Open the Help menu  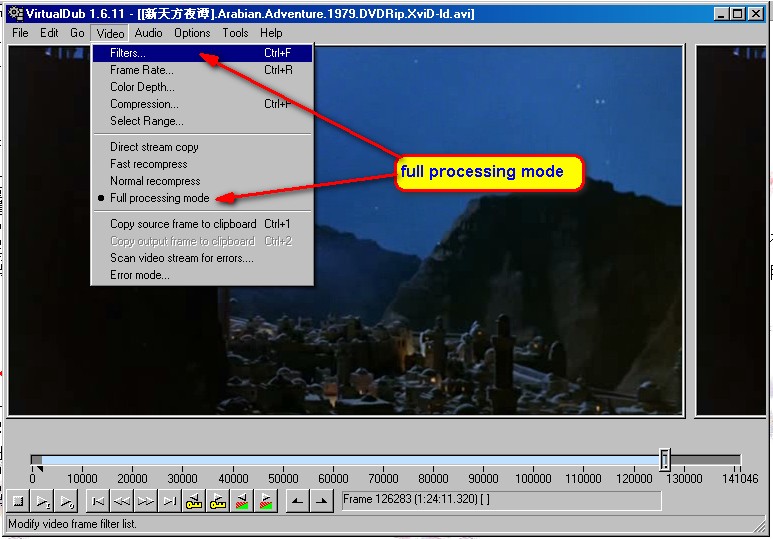click(x=271, y=33)
